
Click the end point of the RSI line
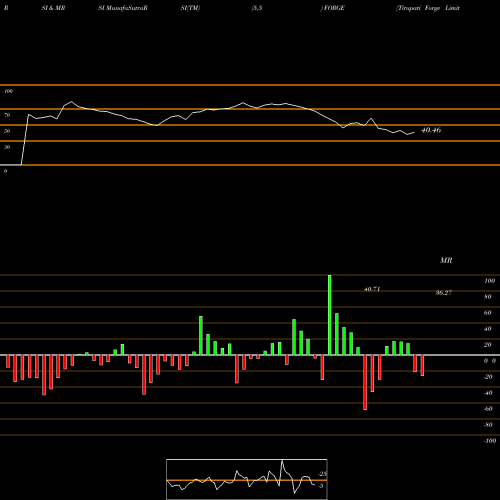coord(414,133)
